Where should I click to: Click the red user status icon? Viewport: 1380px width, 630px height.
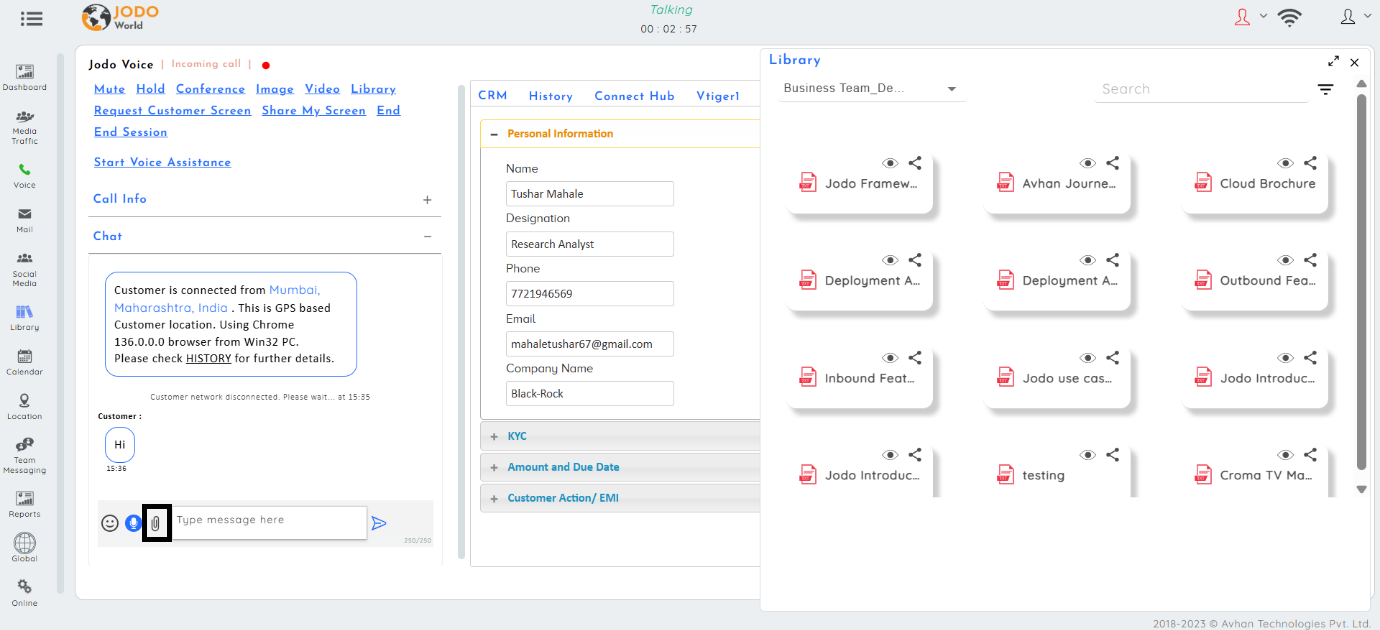(1243, 17)
